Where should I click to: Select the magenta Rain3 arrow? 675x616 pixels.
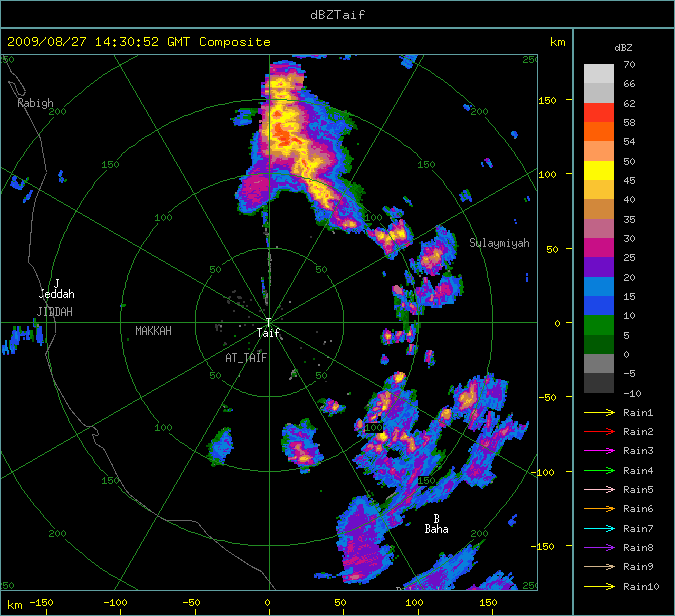click(601, 451)
